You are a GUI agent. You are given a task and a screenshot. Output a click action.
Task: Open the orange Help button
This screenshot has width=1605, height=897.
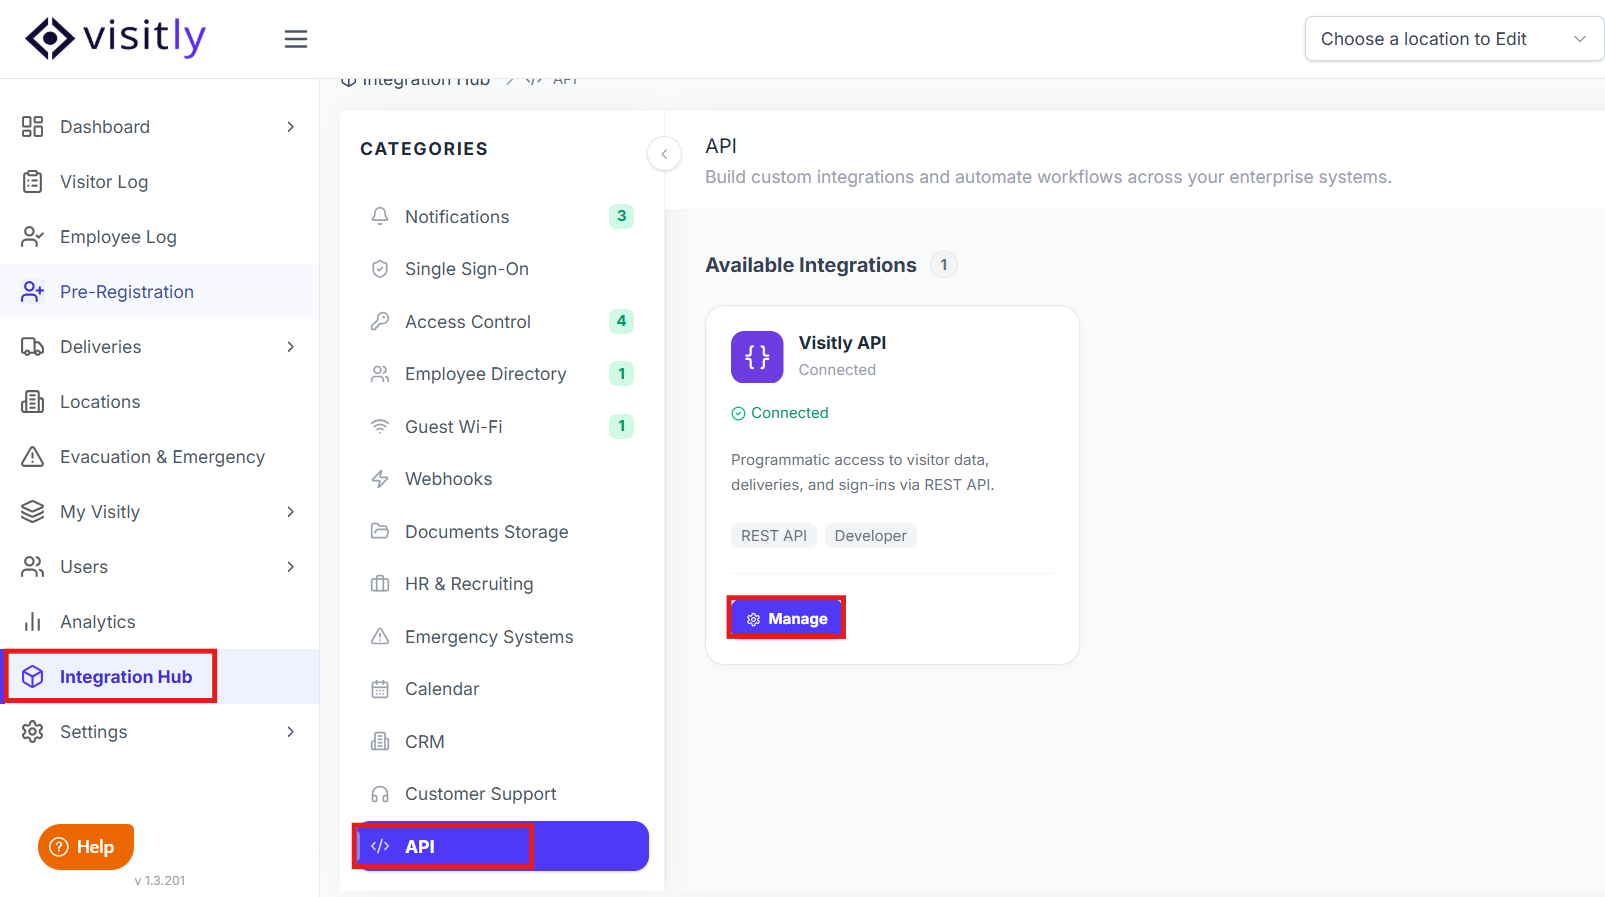[x=86, y=847]
